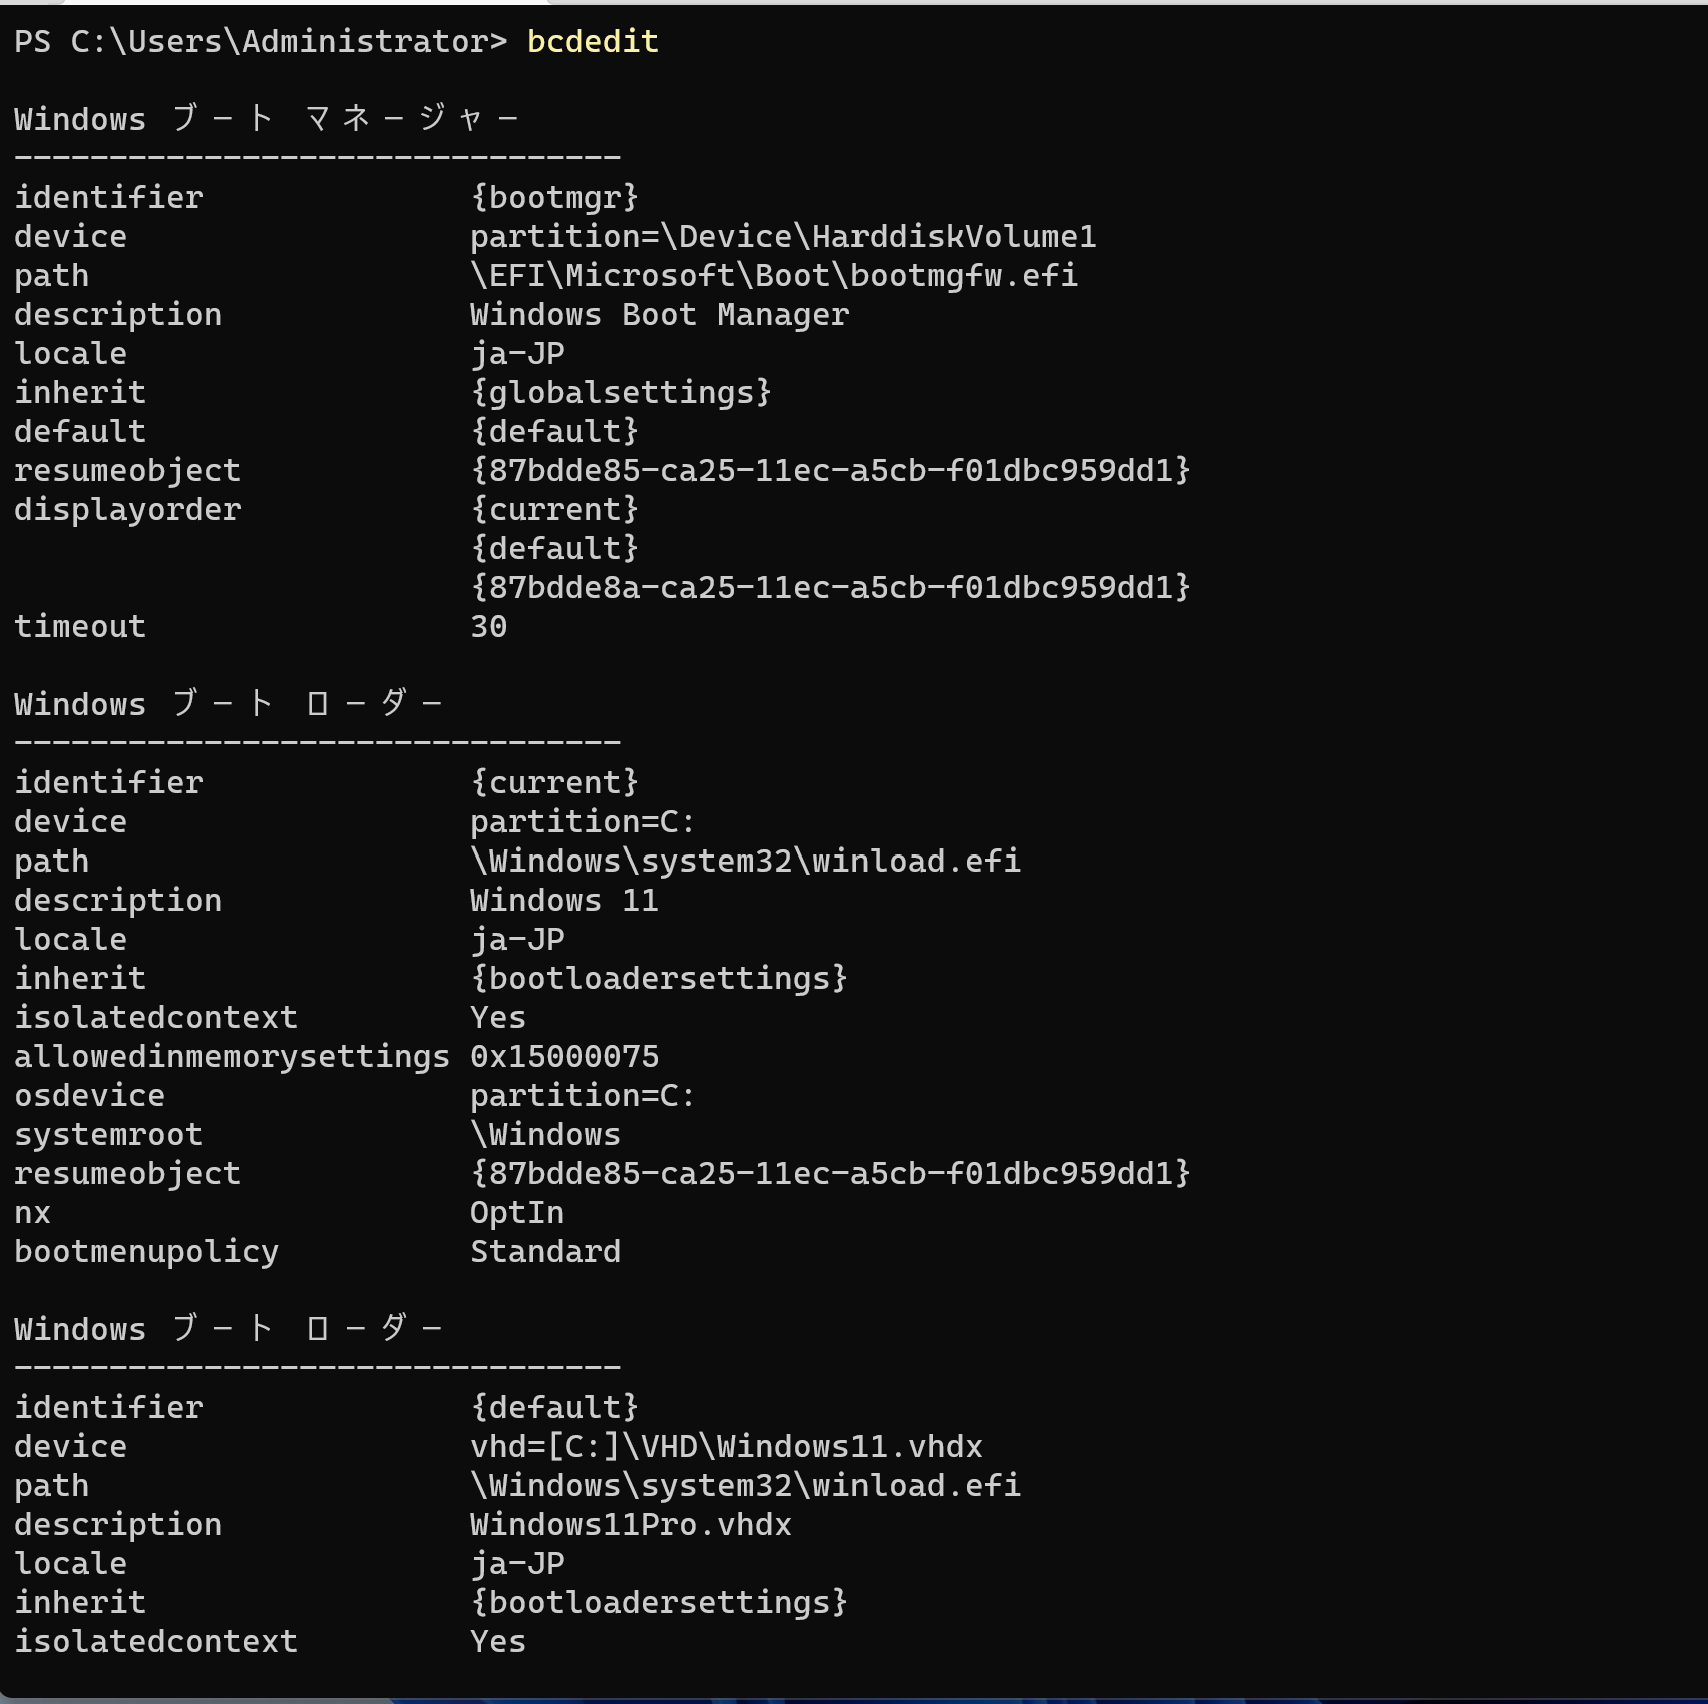
Task: Click the bootmenupolicy Standard value
Action: (545, 1251)
